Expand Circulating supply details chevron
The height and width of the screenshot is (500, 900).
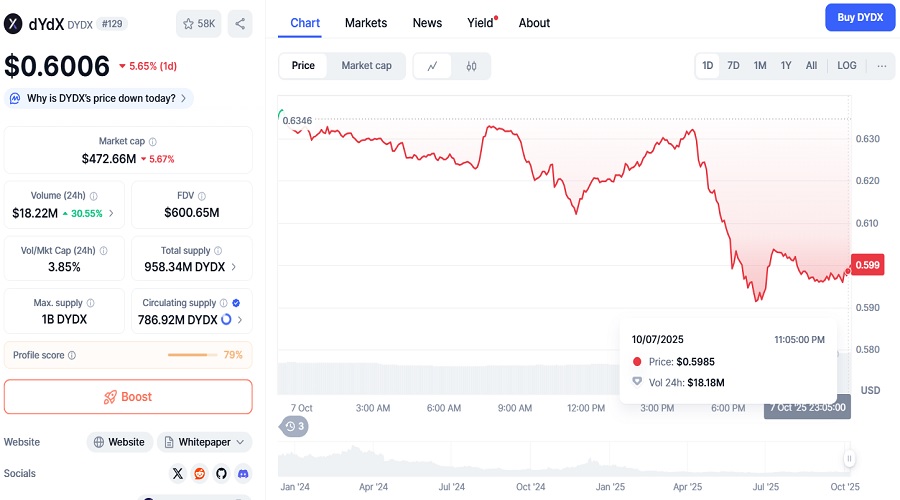coord(240,320)
